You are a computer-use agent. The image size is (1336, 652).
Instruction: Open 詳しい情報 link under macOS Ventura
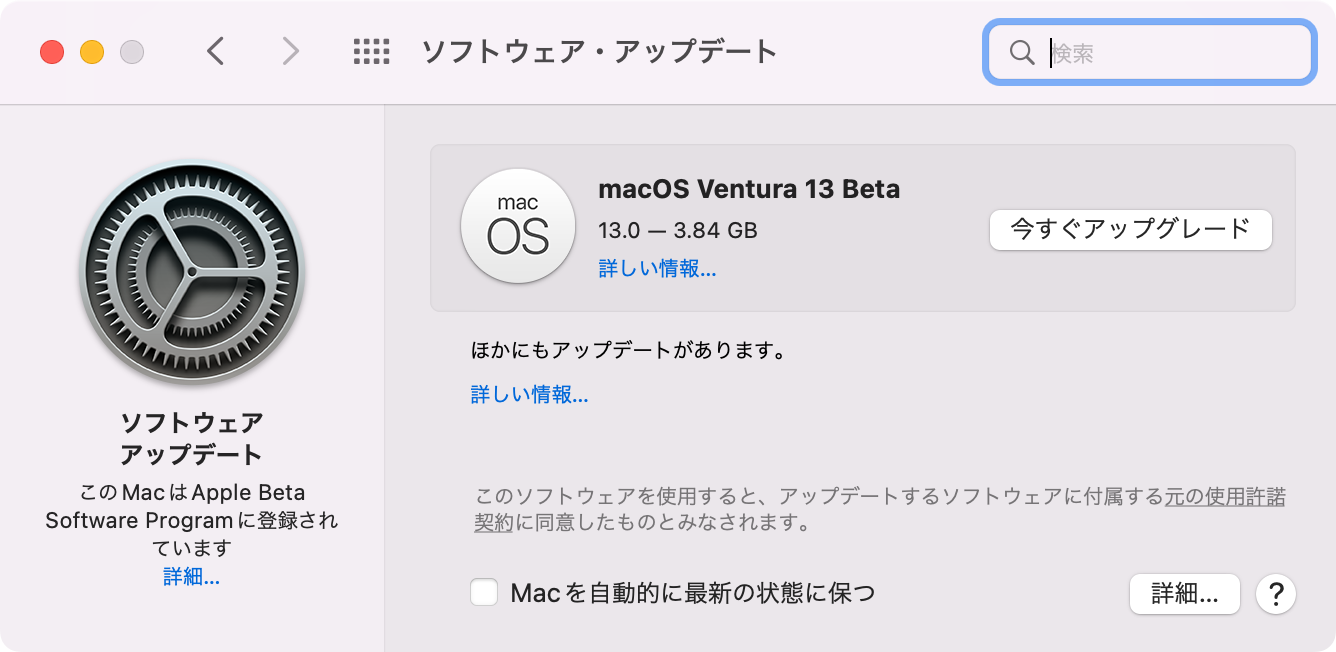click(x=657, y=268)
